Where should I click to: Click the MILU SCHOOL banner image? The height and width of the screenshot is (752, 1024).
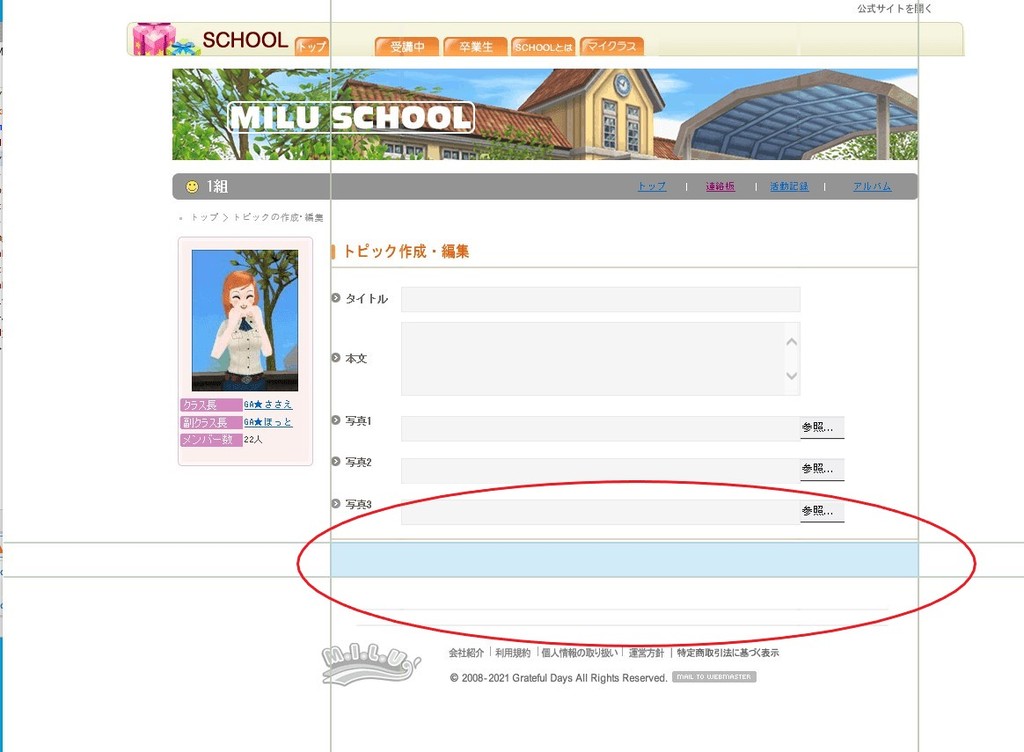545,114
